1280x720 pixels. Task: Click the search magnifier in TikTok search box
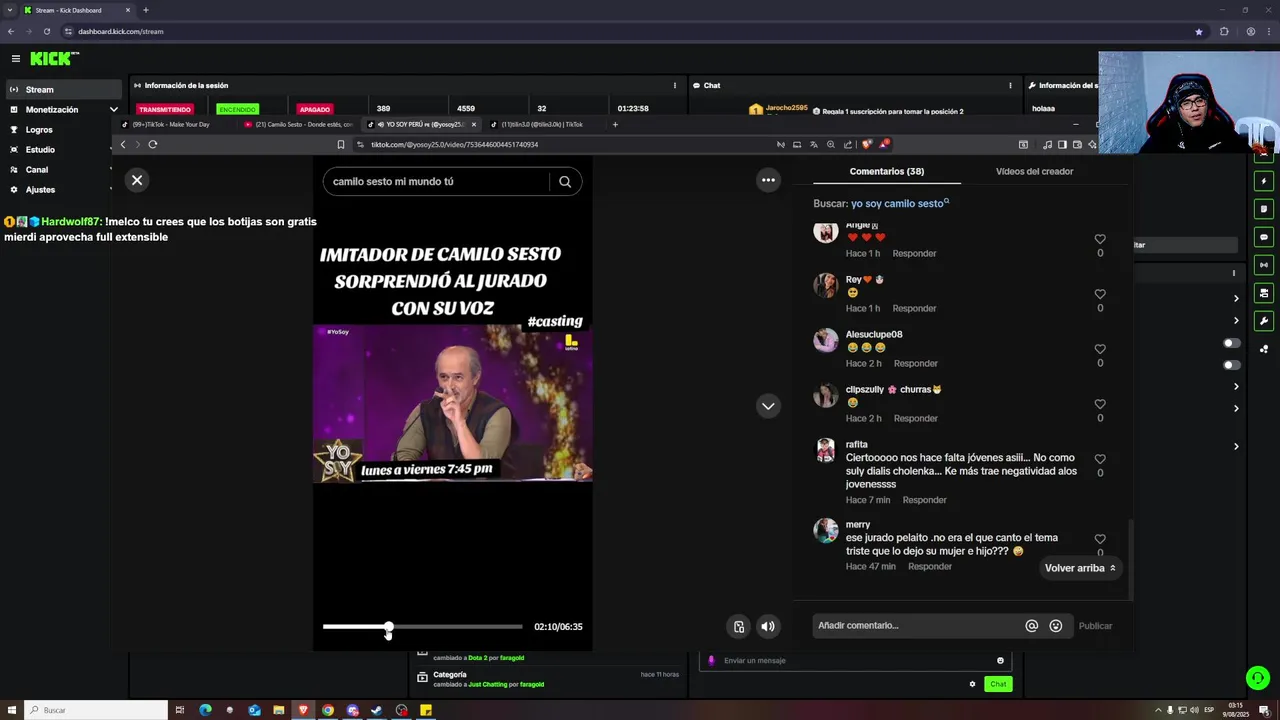pyautogui.click(x=565, y=181)
